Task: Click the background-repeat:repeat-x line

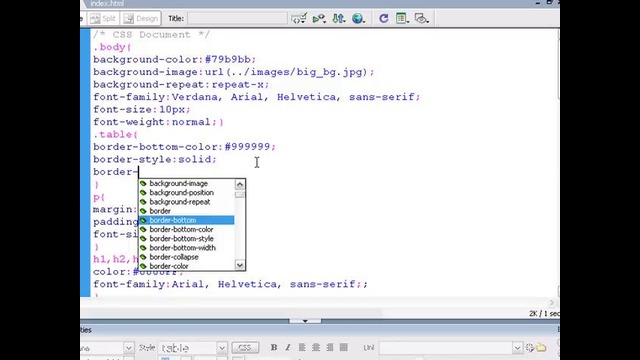Action: click(x=181, y=85)
